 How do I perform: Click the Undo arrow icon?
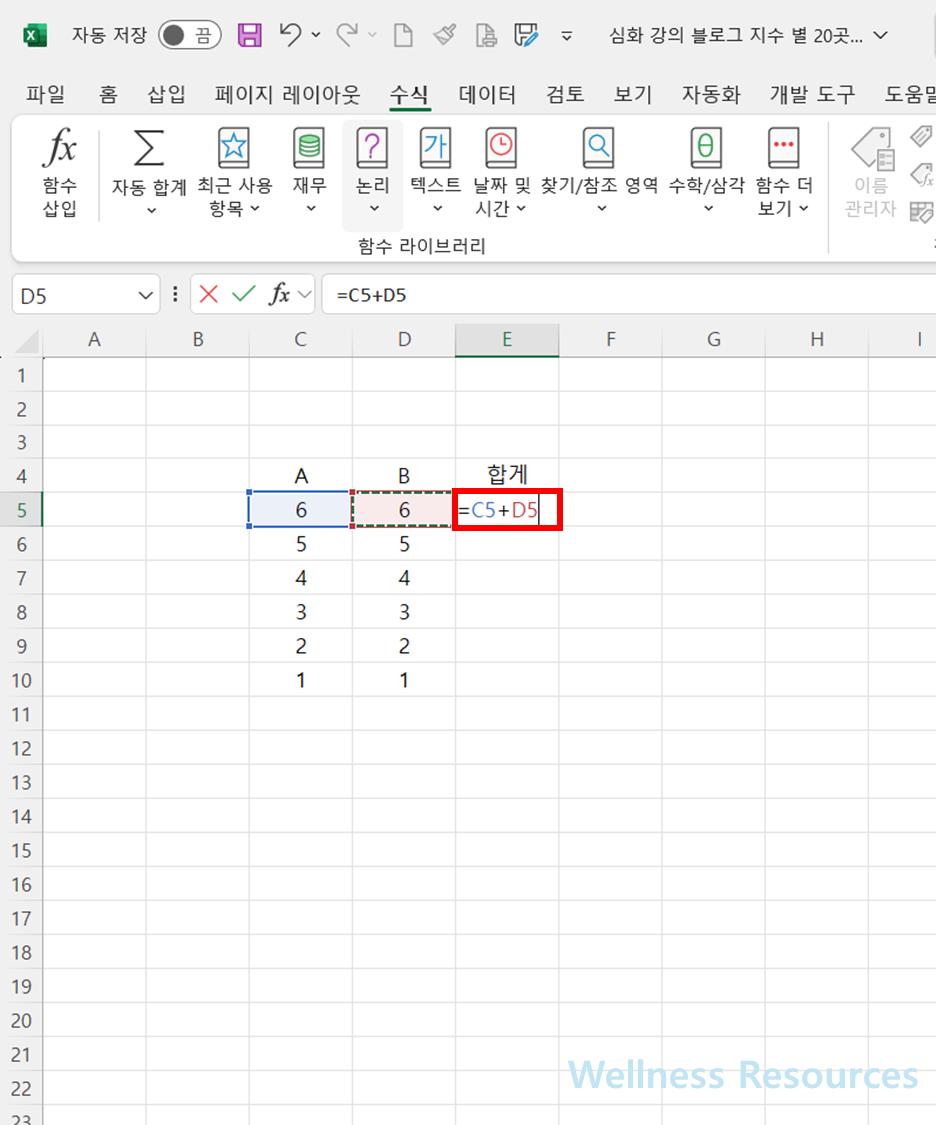point(291,34)
